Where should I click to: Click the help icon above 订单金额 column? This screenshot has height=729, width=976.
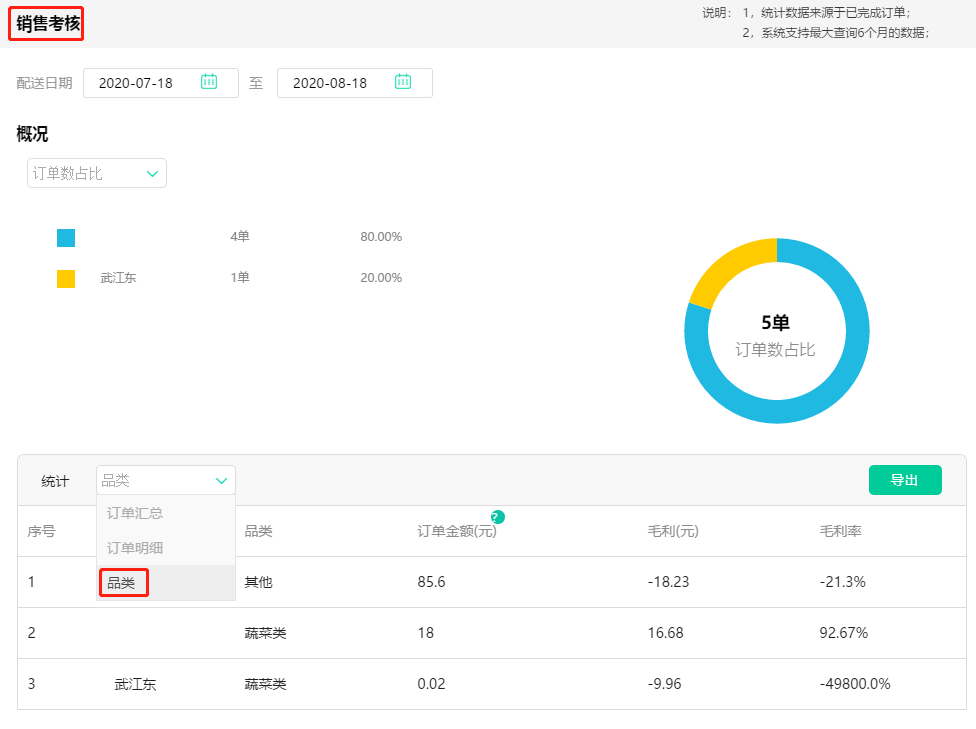coord(496,517)
